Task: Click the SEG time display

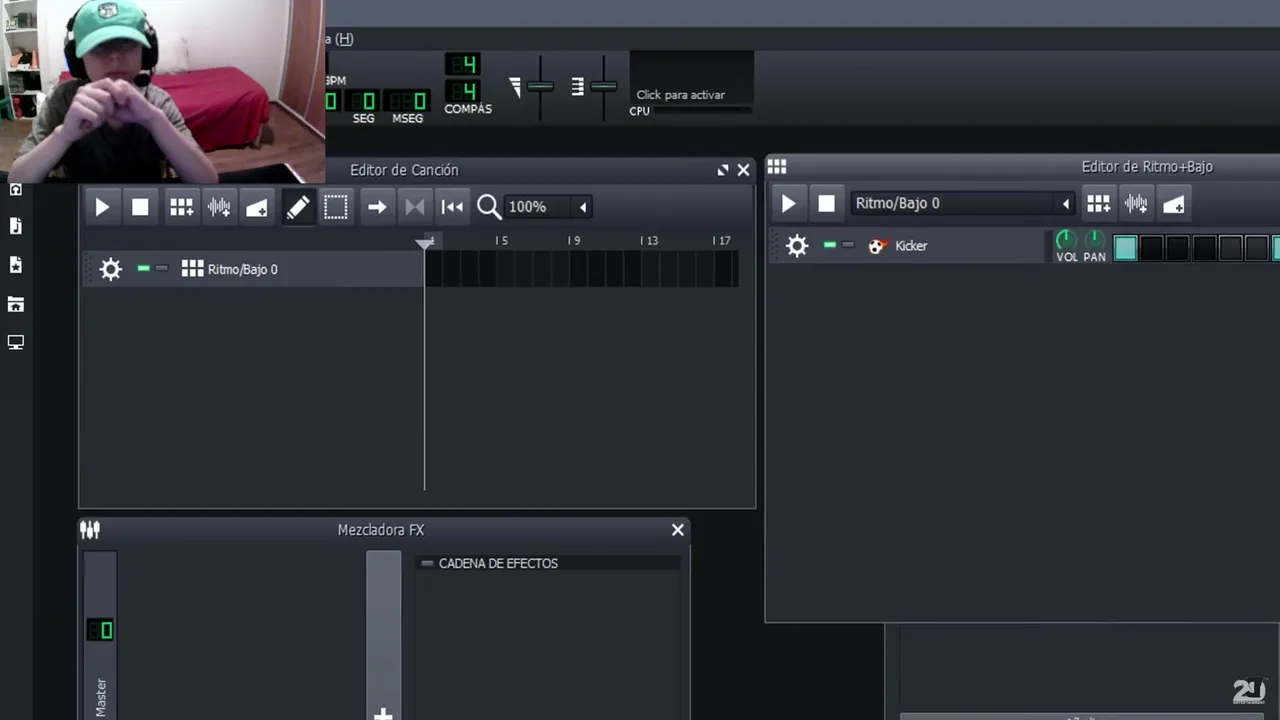Action: click(x=362, y=101)
